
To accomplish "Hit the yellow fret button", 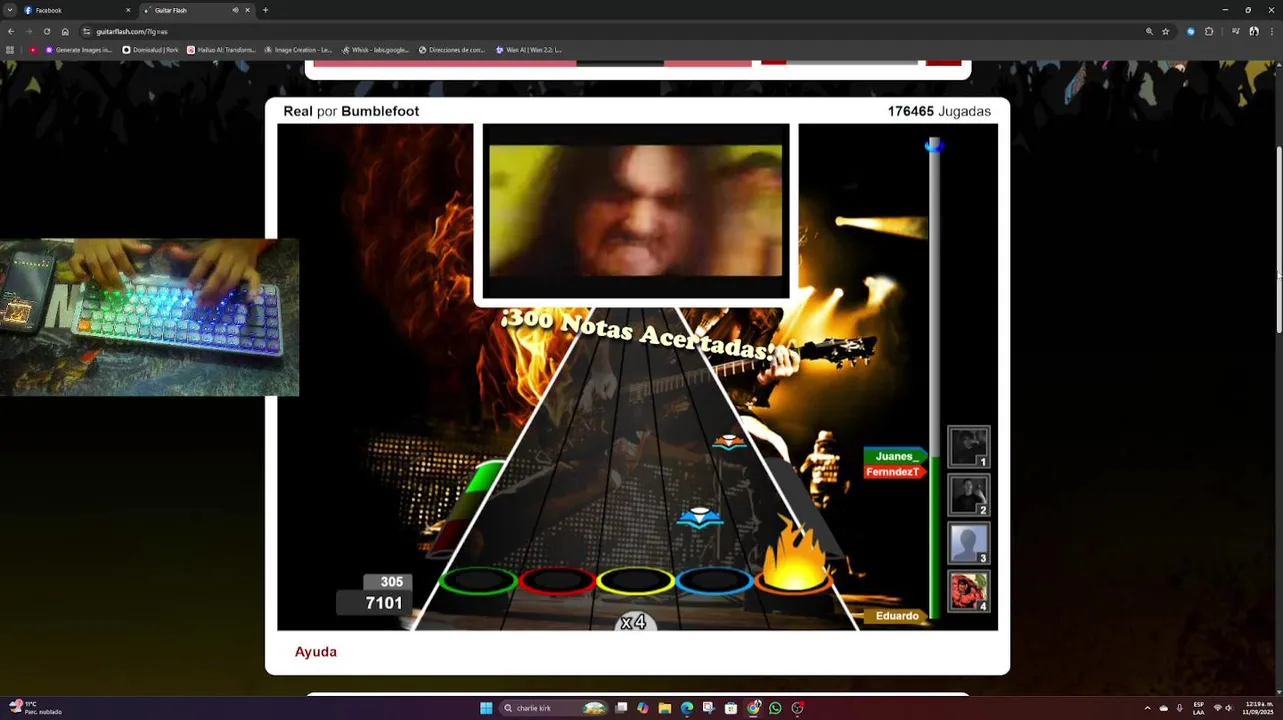I will pyautogui.click(x=635, y=580).
